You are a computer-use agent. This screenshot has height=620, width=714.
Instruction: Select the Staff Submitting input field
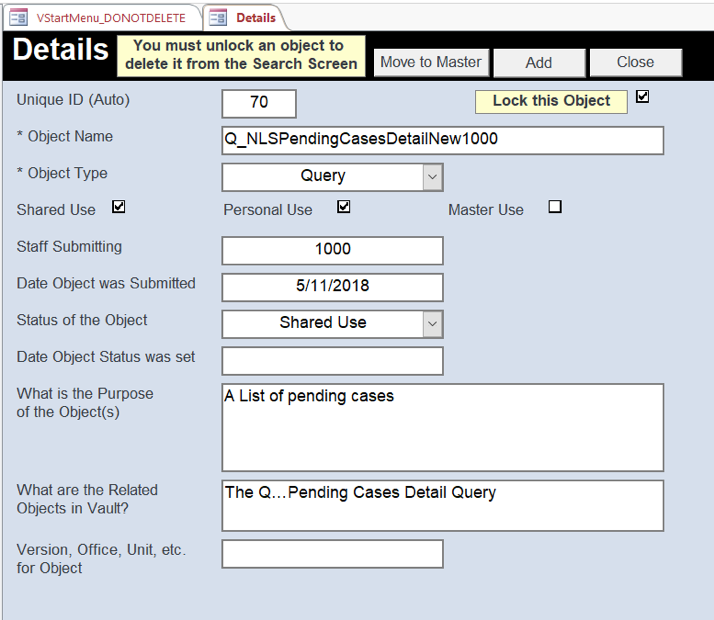[332, 250]
